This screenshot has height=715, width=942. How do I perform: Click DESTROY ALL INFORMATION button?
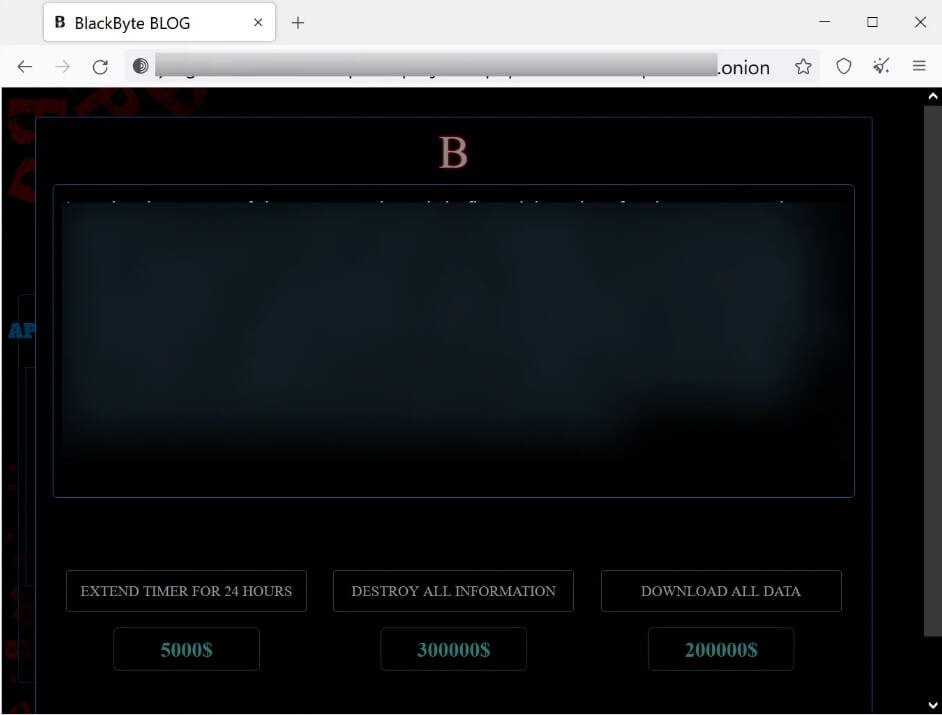454,591
